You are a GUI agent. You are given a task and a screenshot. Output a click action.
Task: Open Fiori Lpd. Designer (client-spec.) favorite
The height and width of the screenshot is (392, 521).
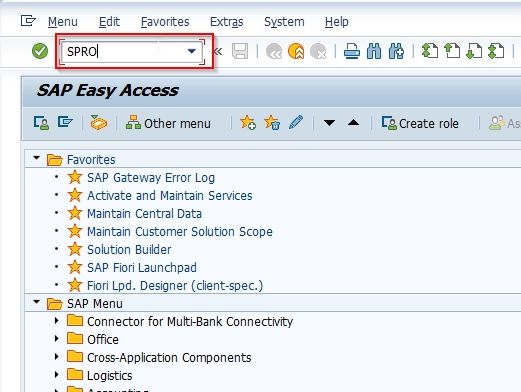(x=175, y=286)
